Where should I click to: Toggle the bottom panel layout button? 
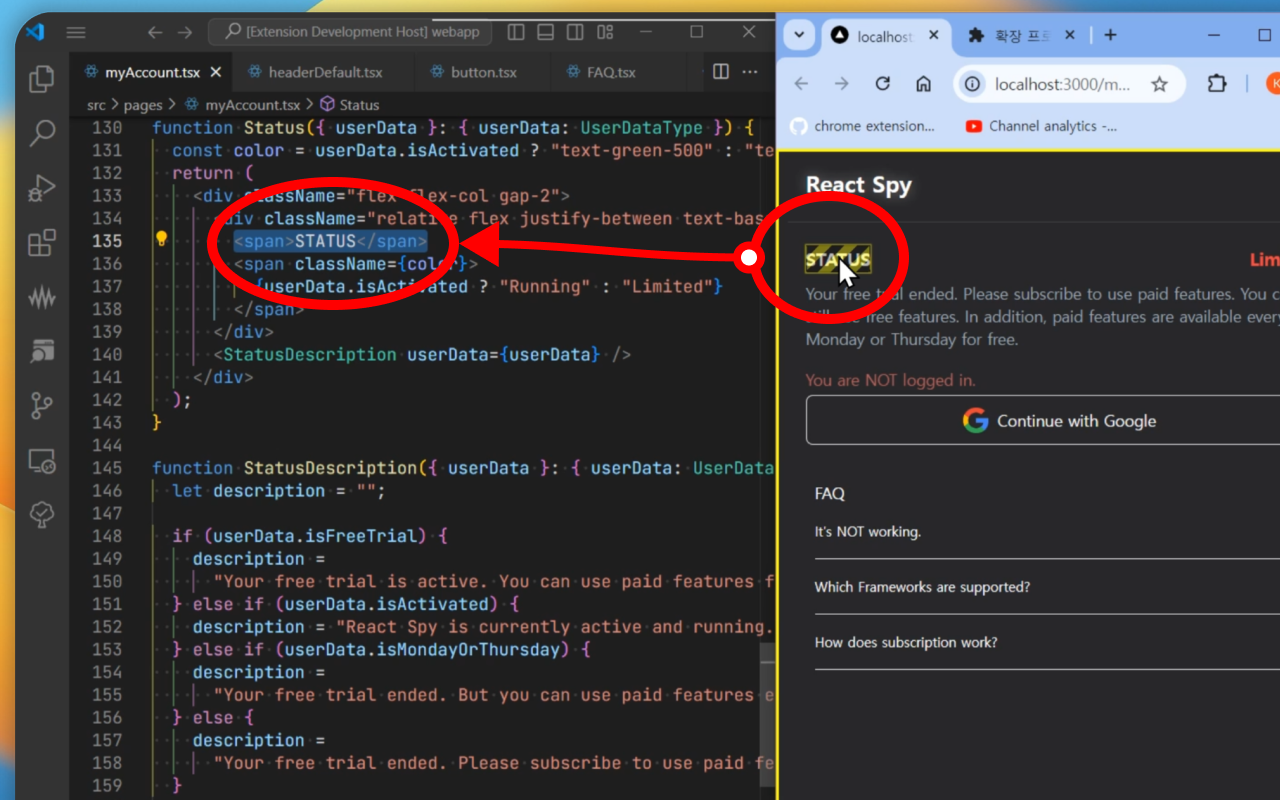[x=546, y=32]
